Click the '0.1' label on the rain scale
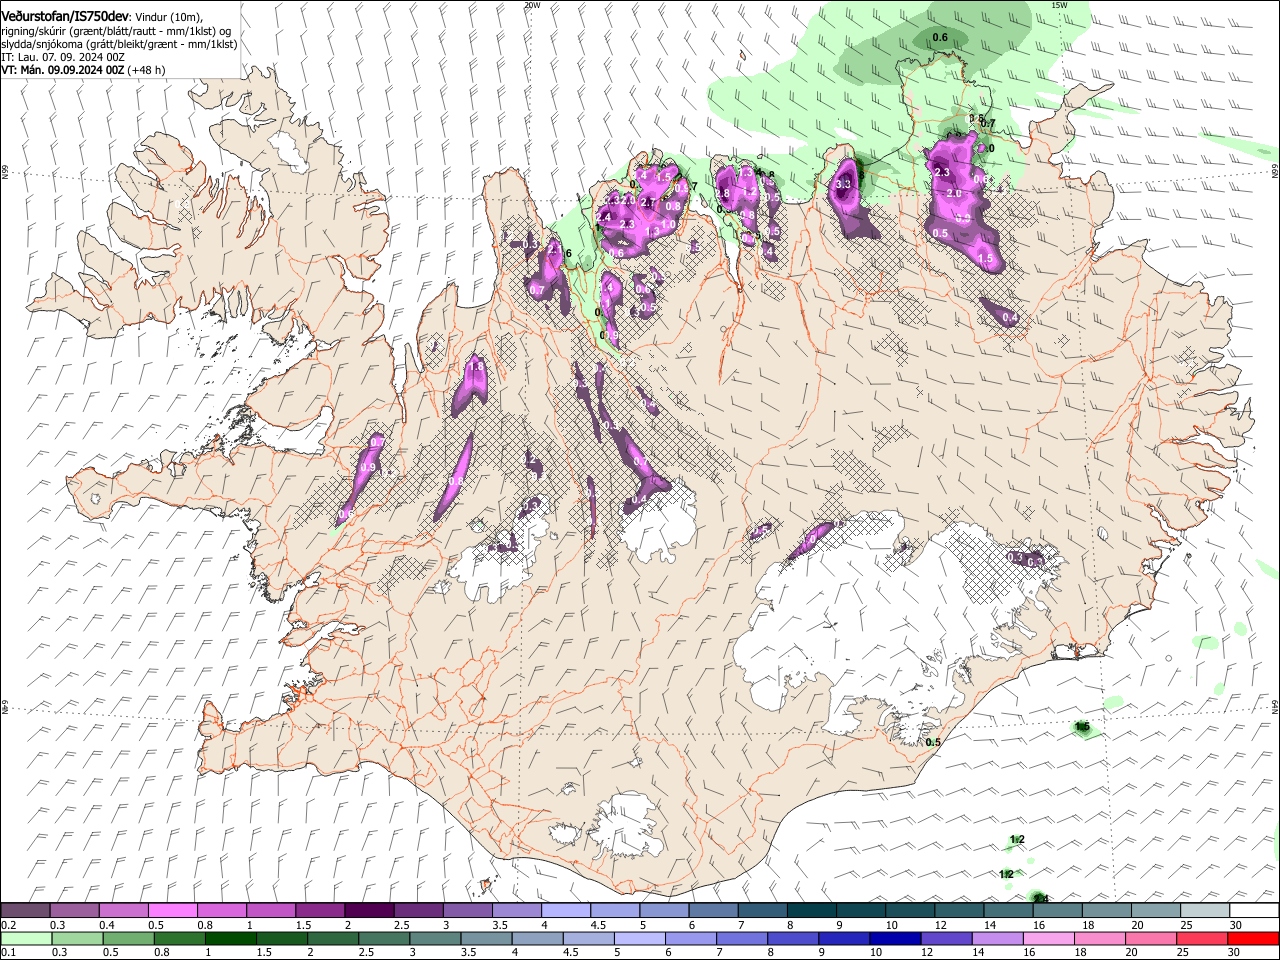The image size is (1280, 960). pyautogui.click(x=9, y=953)
